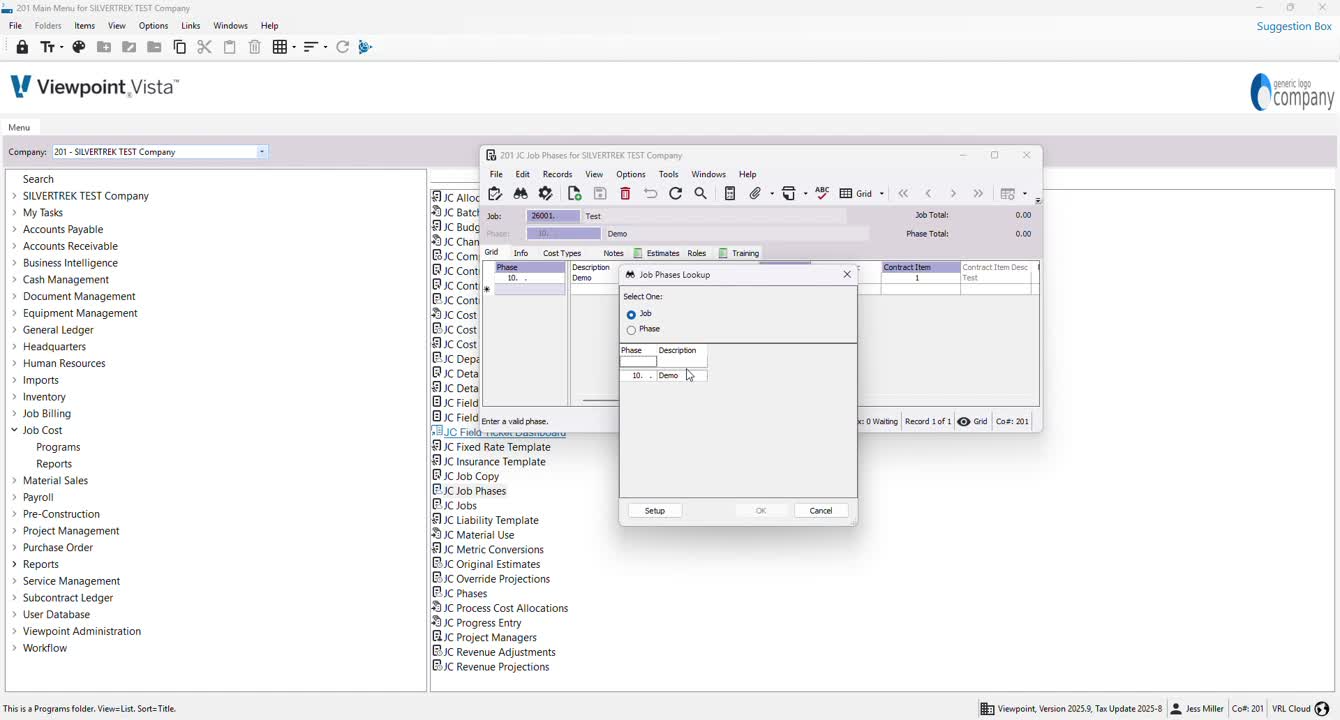Click the Job number field 26001

pos(553,216)
